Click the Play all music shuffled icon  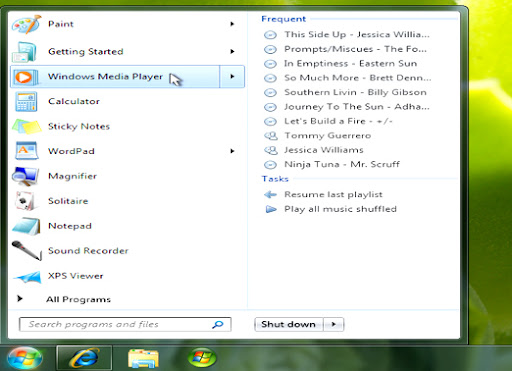click(x=271, y=209)
